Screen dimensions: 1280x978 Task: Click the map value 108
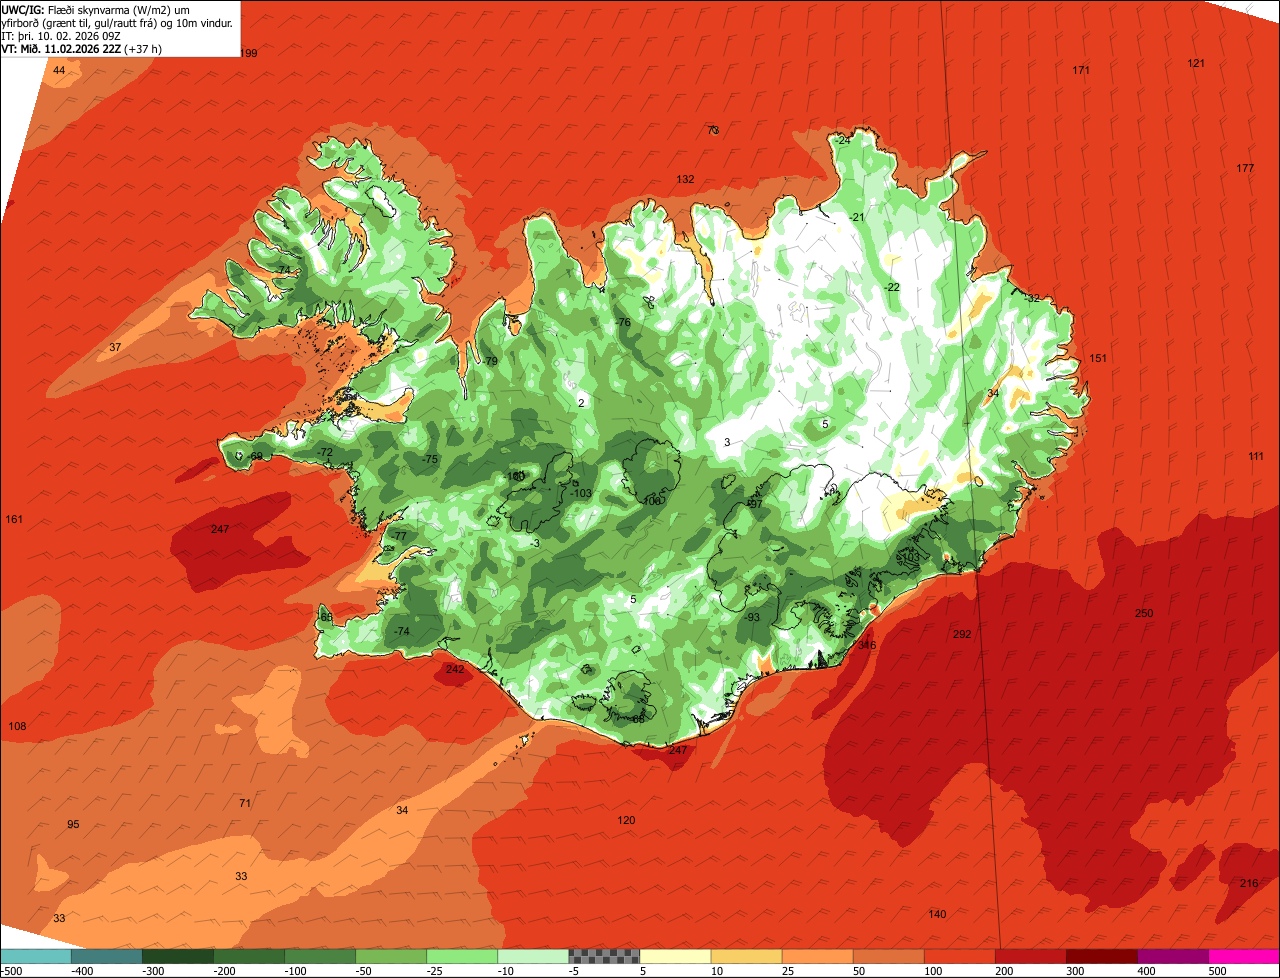(17, 726)
